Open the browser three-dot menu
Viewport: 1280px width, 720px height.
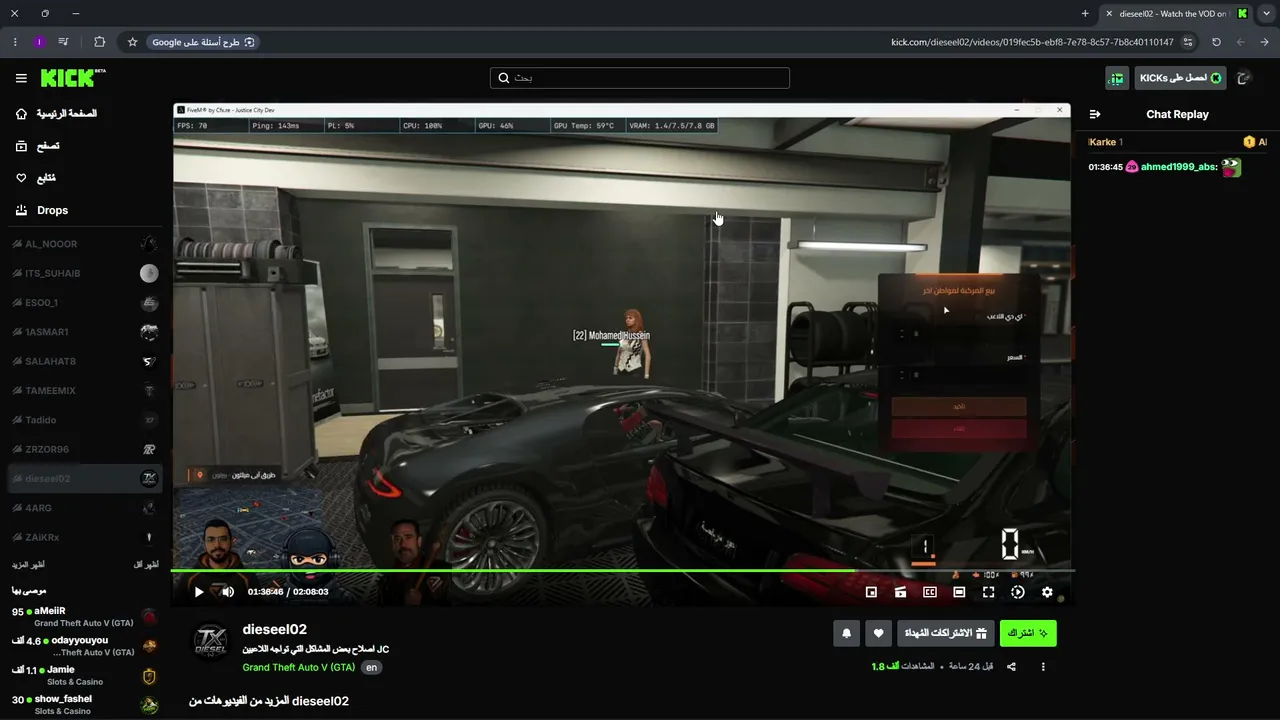pos(14,42)
